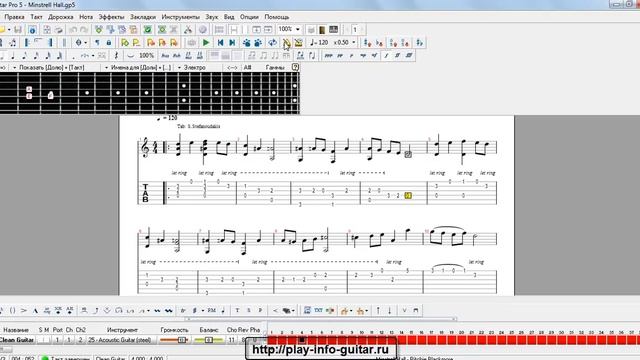Open the x0.50 speed dropdown
This screenshot has height=360, width=640.
pyautogui.click(x=353, y=42)
